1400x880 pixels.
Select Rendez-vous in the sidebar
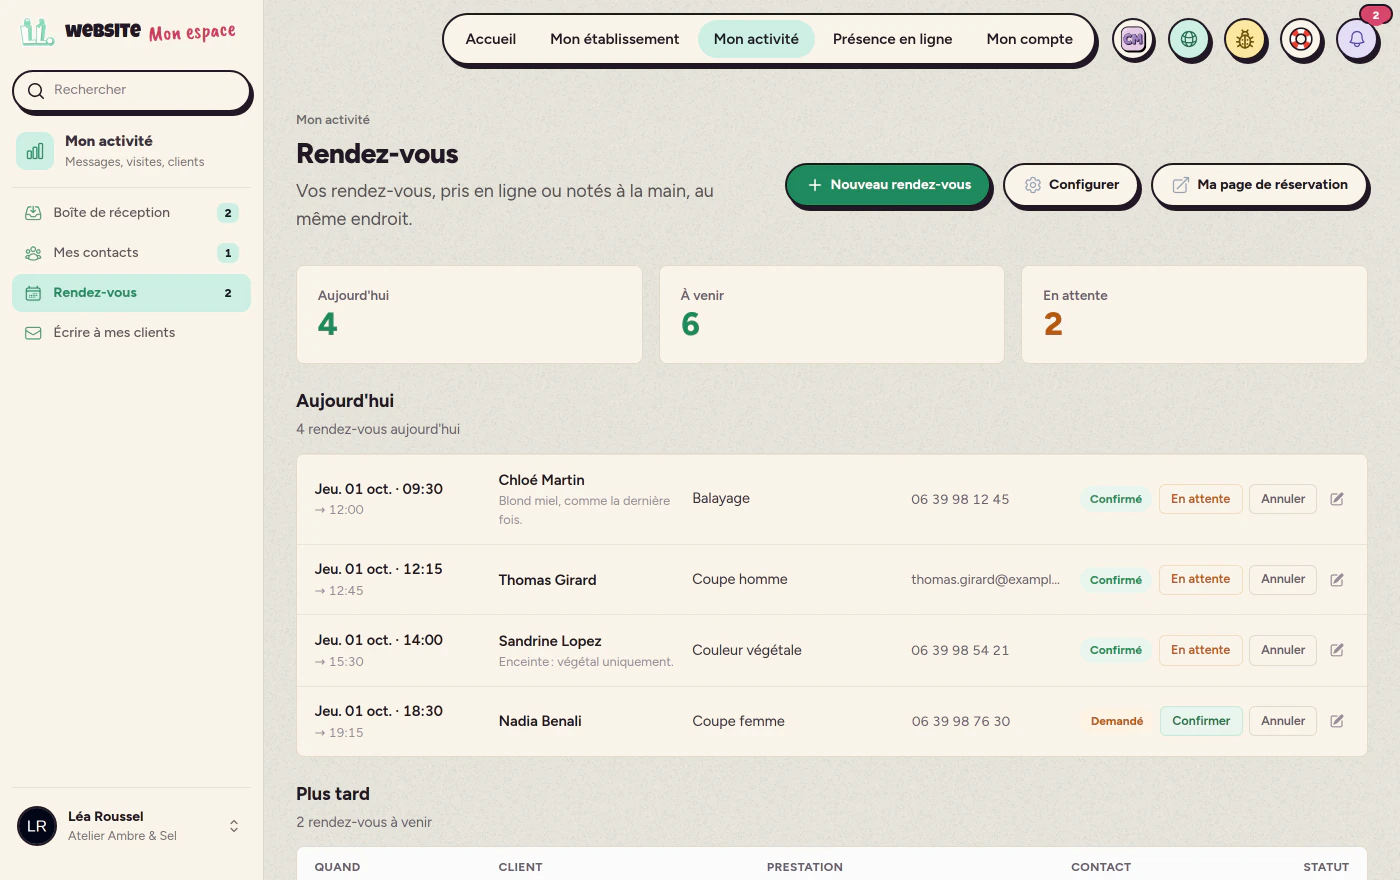tap(131, 293)
